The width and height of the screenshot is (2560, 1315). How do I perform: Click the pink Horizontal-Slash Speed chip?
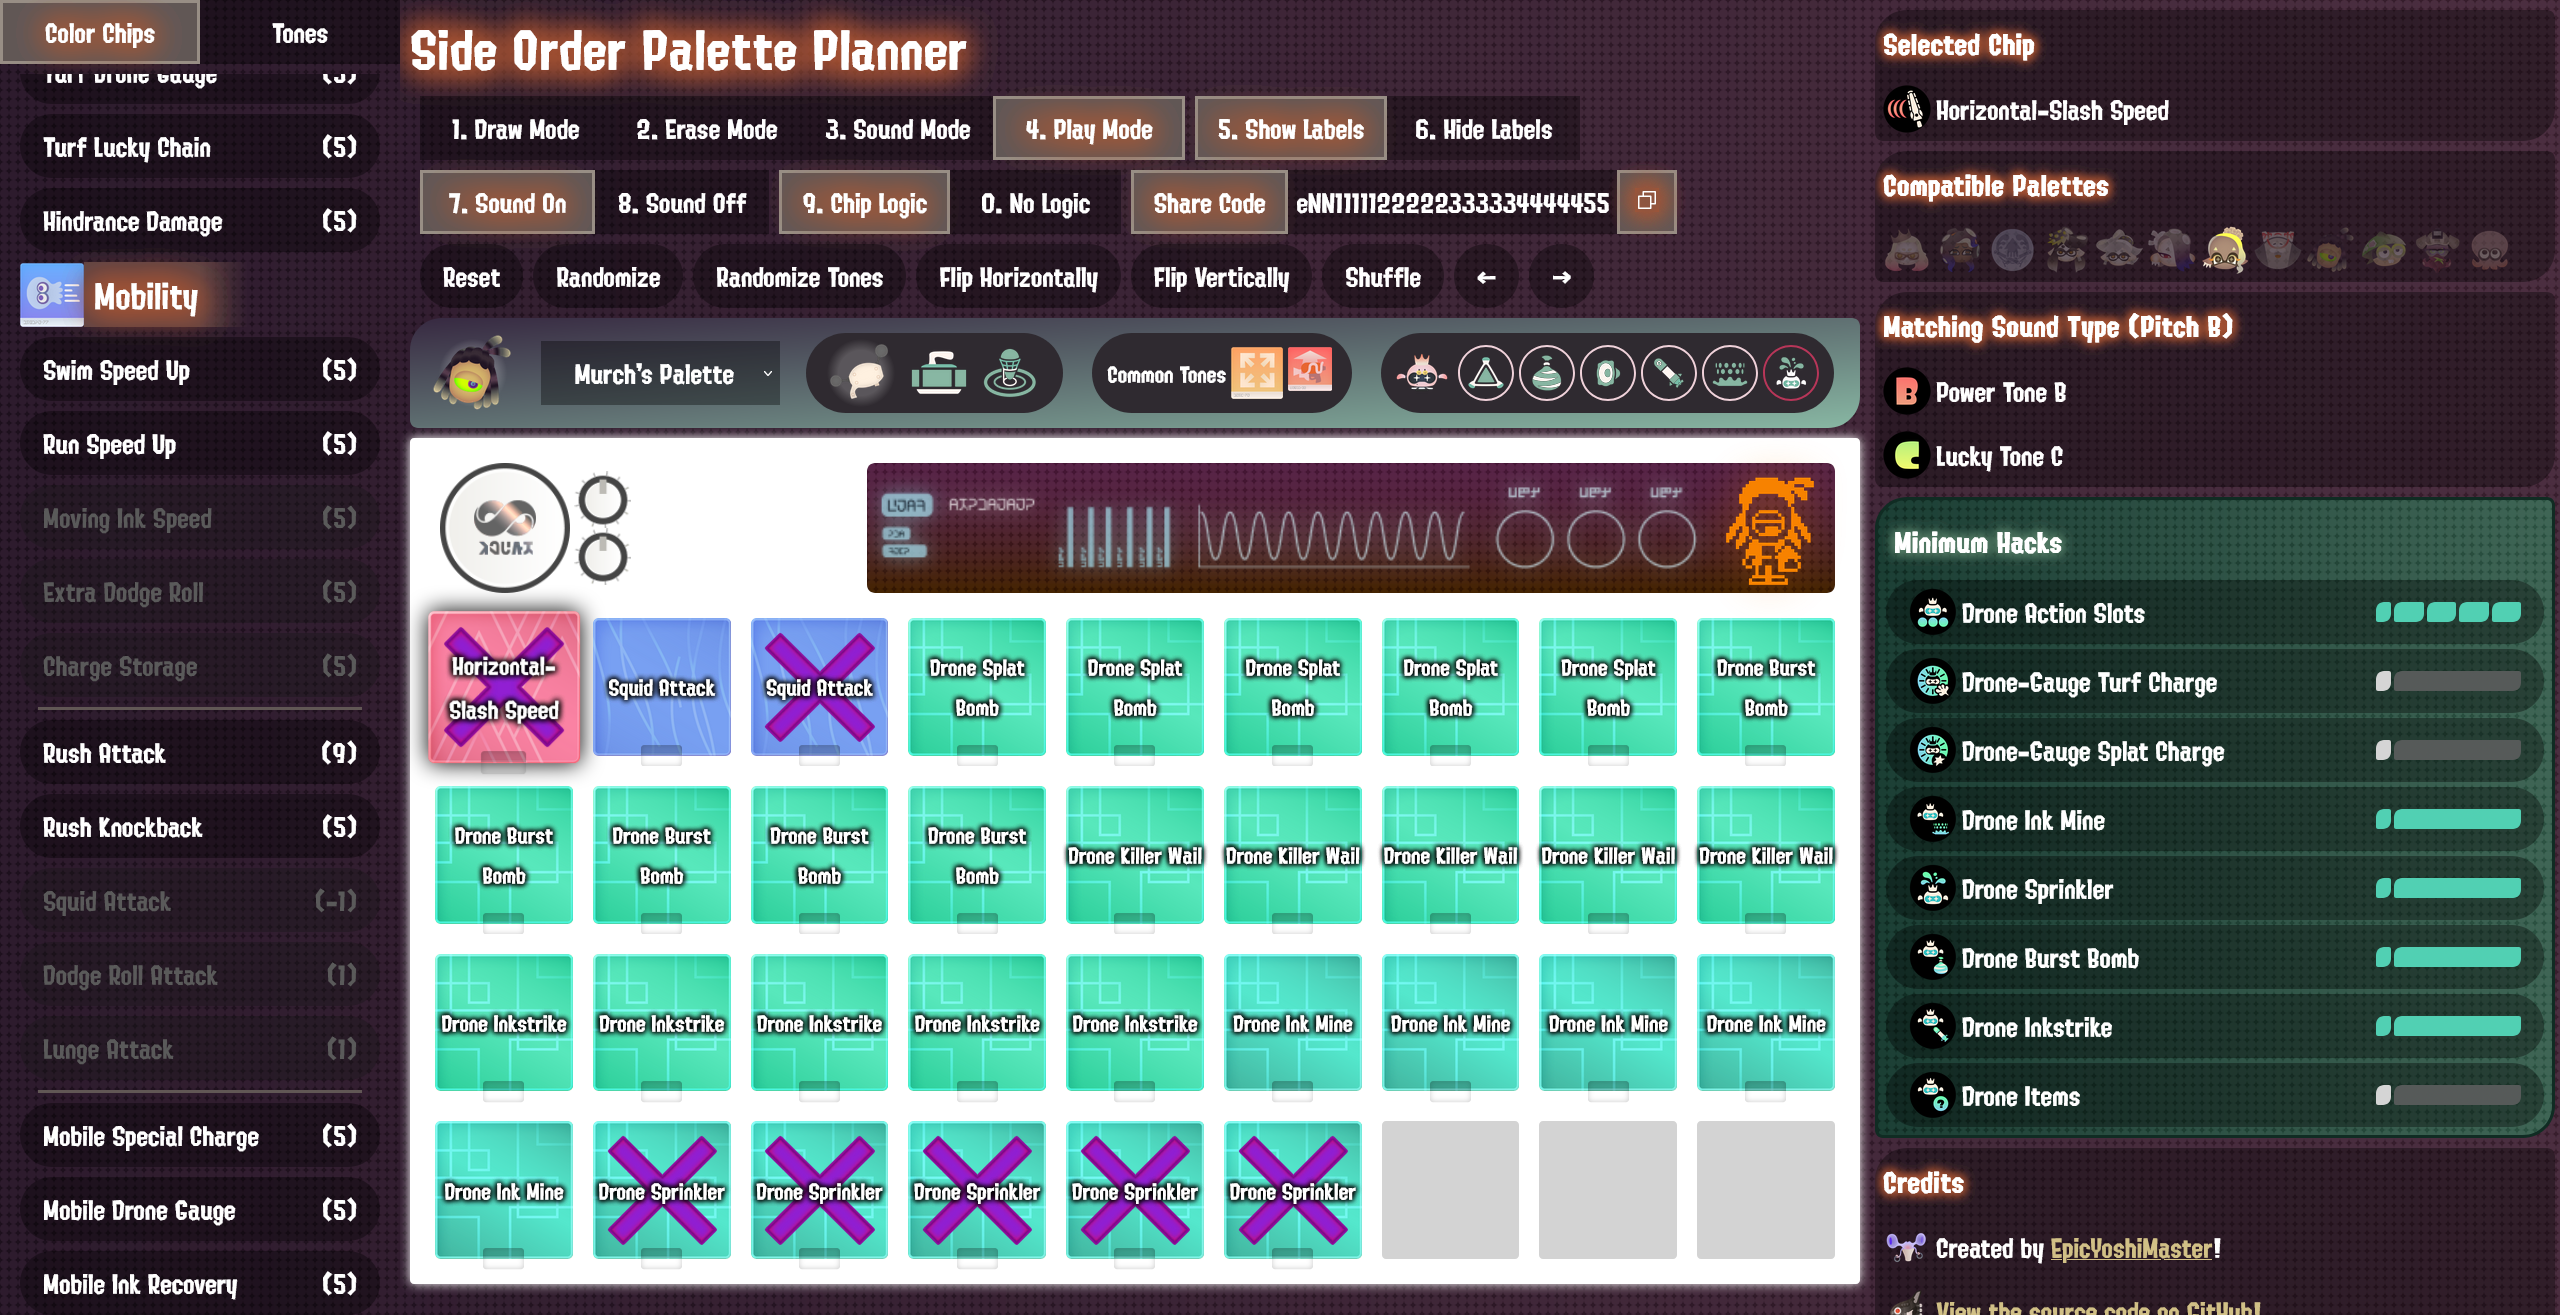coord(504,688)
